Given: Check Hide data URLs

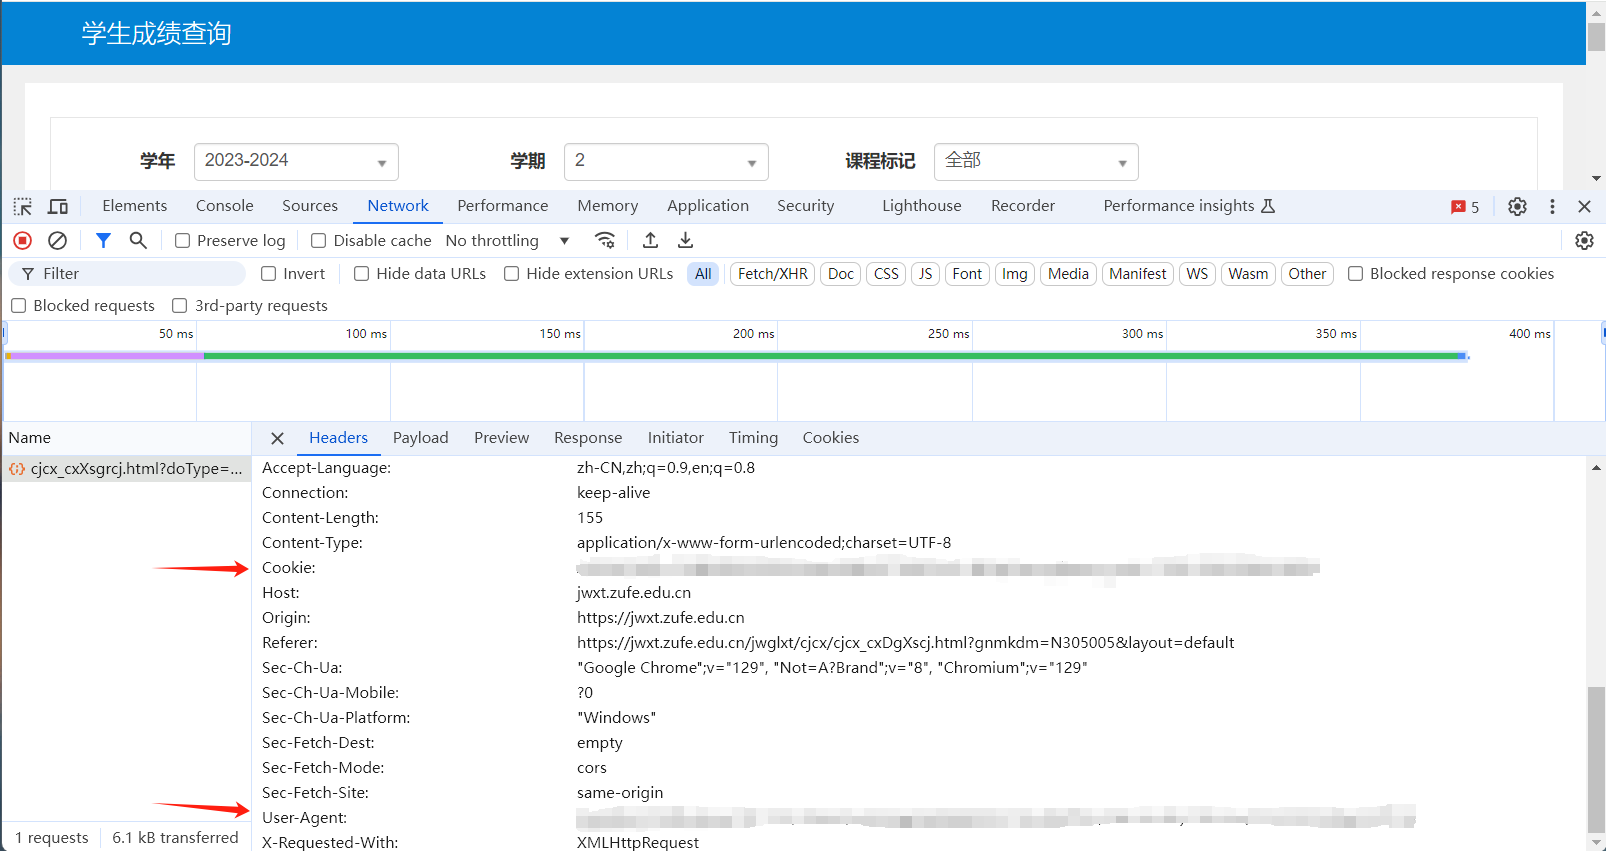Looking at the screenshot, I should pyautogui.click(x=361, y=274).
